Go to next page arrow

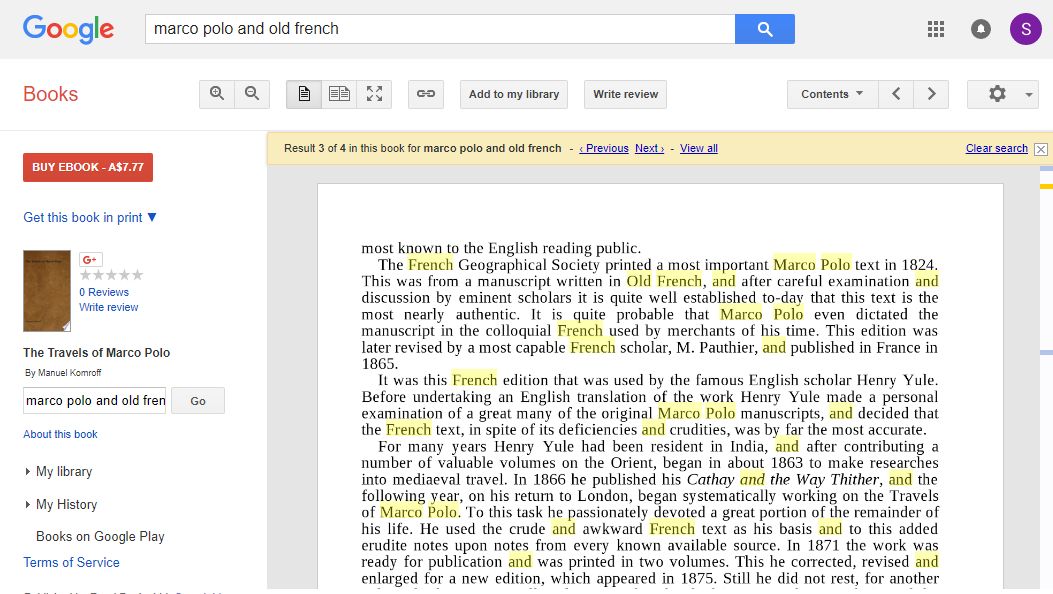[931, 94]
